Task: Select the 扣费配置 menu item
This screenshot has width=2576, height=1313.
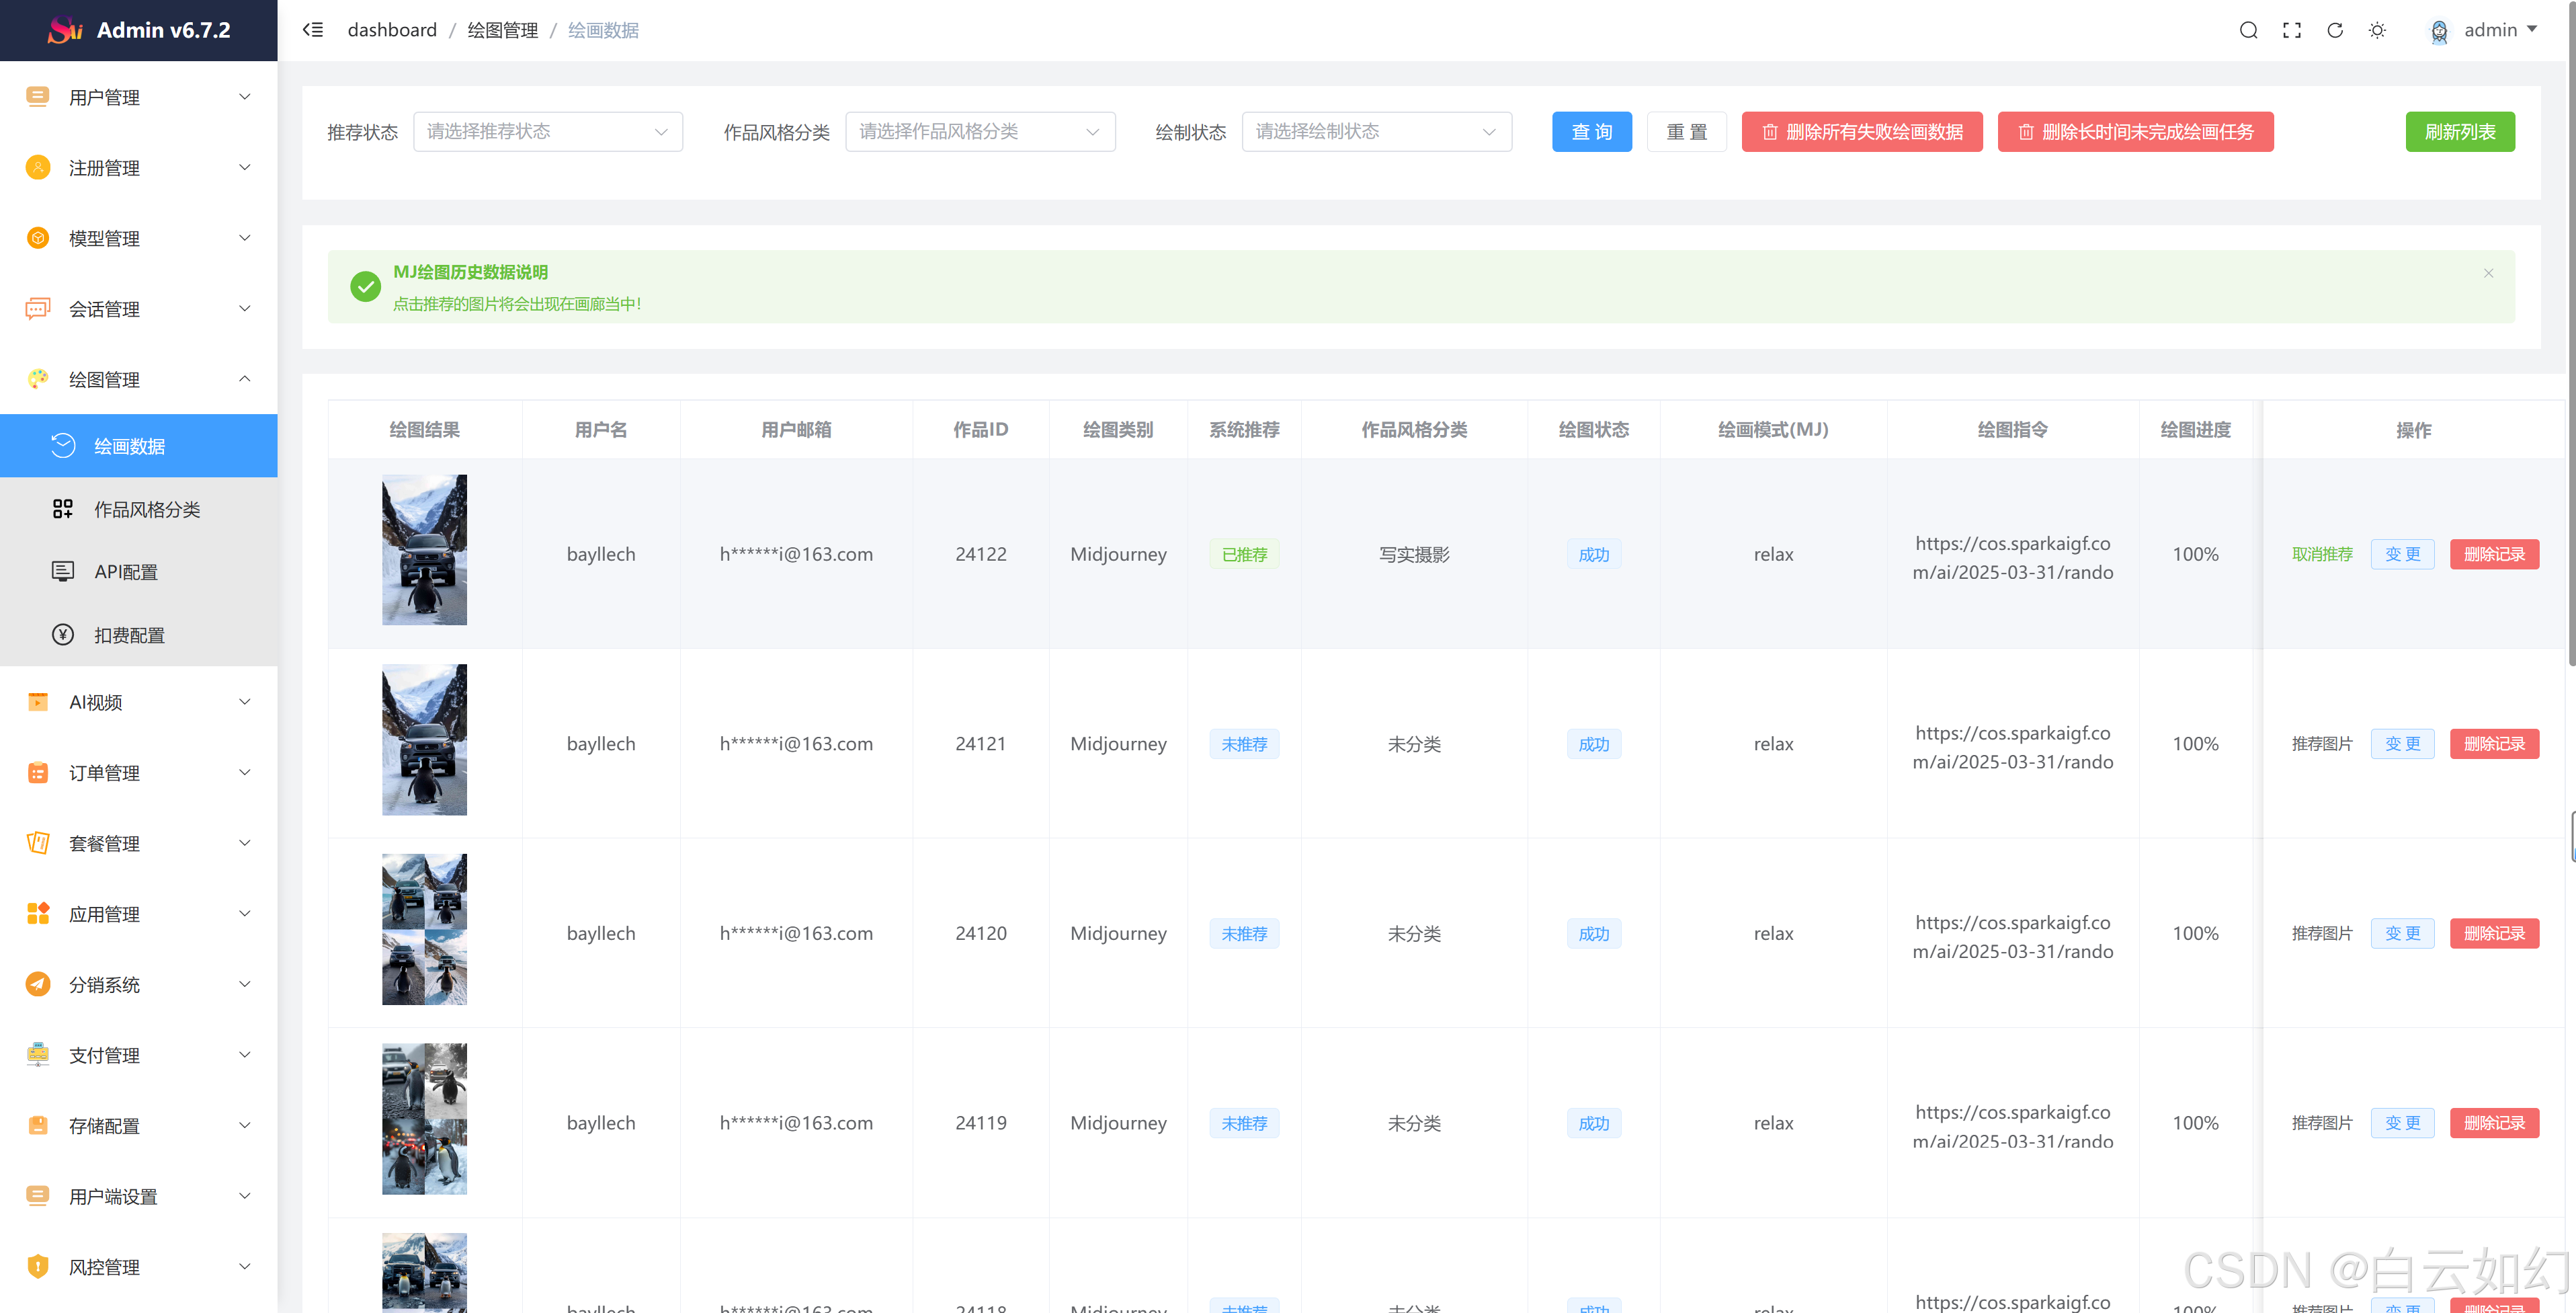Action: 129,635
